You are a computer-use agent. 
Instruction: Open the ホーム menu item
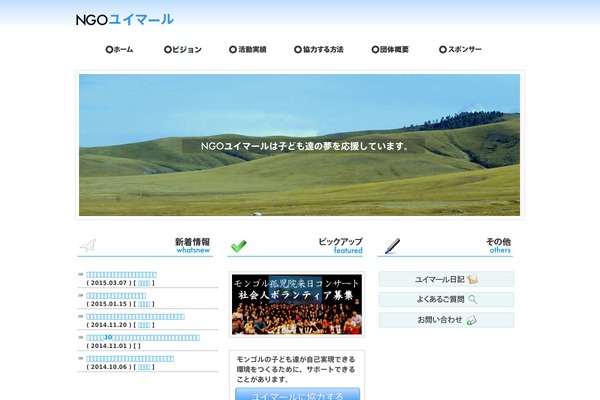tap(119, 49)
